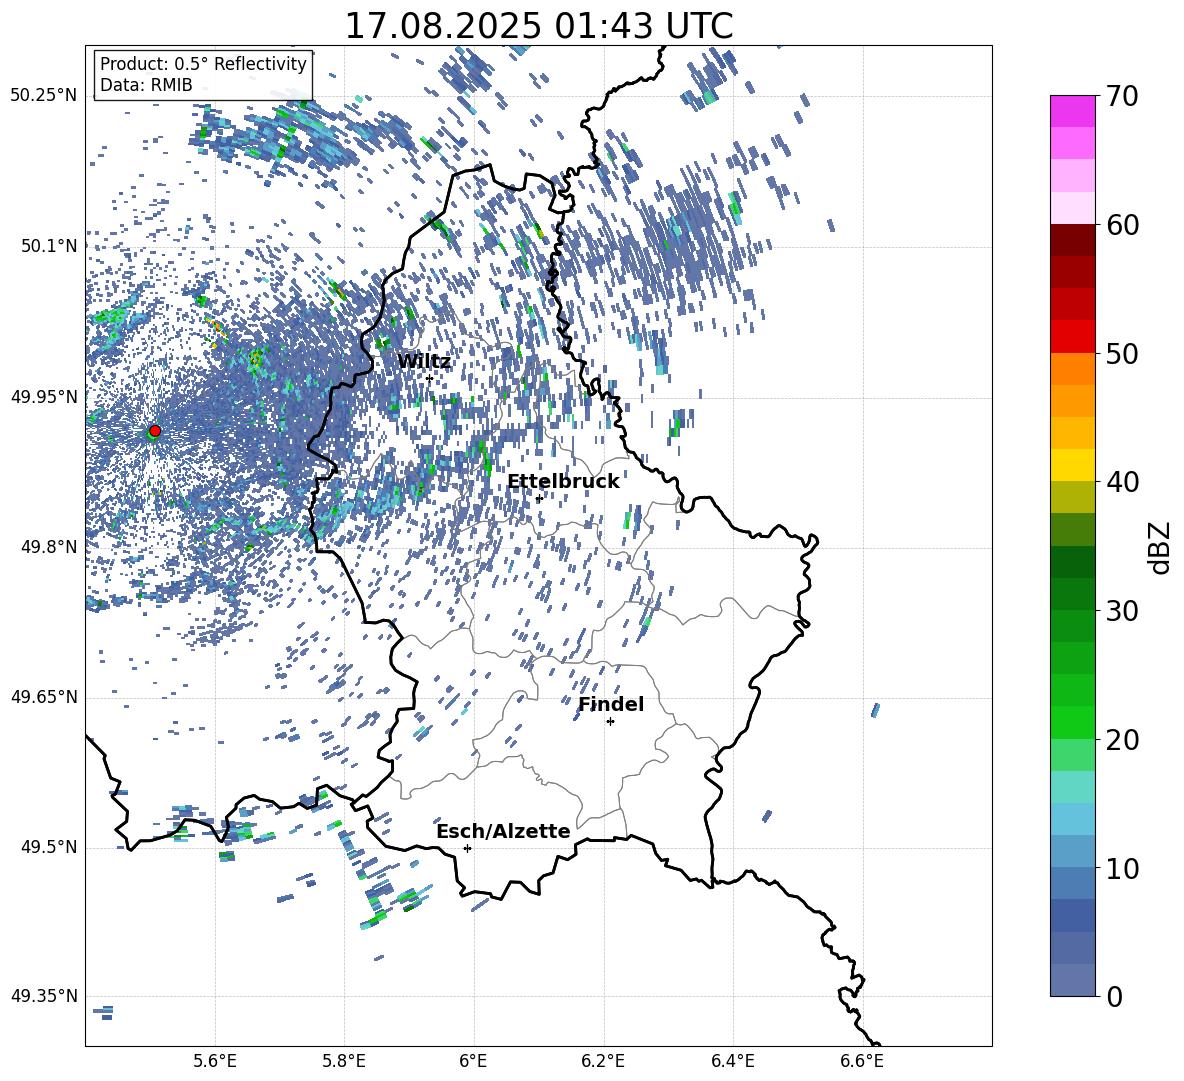This screenshot has height=1081, width=1184.
Task: Click the 10 label on colorbar
Action: pos(1122,868)
